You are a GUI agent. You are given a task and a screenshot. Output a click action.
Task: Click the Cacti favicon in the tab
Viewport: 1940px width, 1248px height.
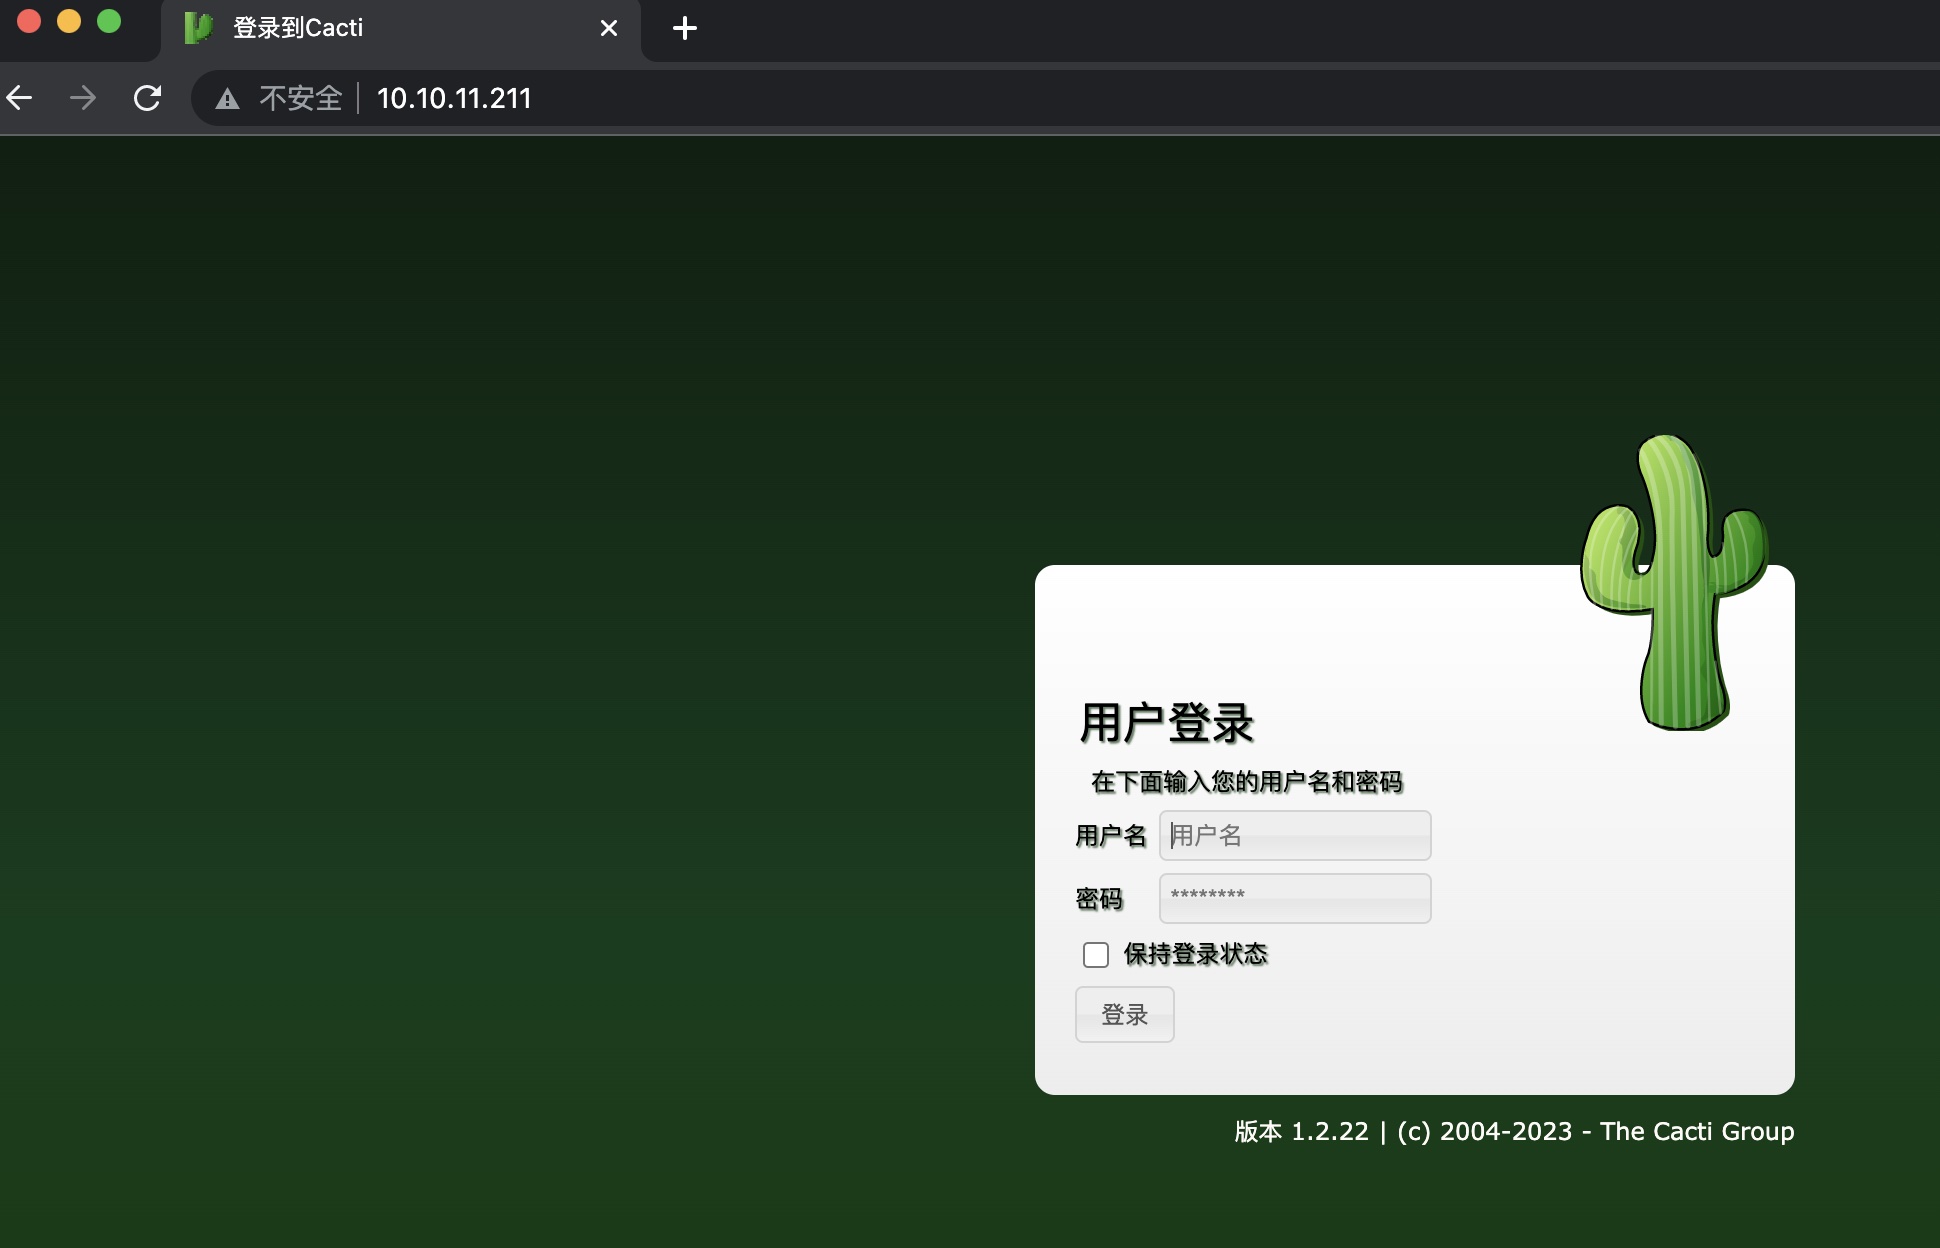pos(199,28)
